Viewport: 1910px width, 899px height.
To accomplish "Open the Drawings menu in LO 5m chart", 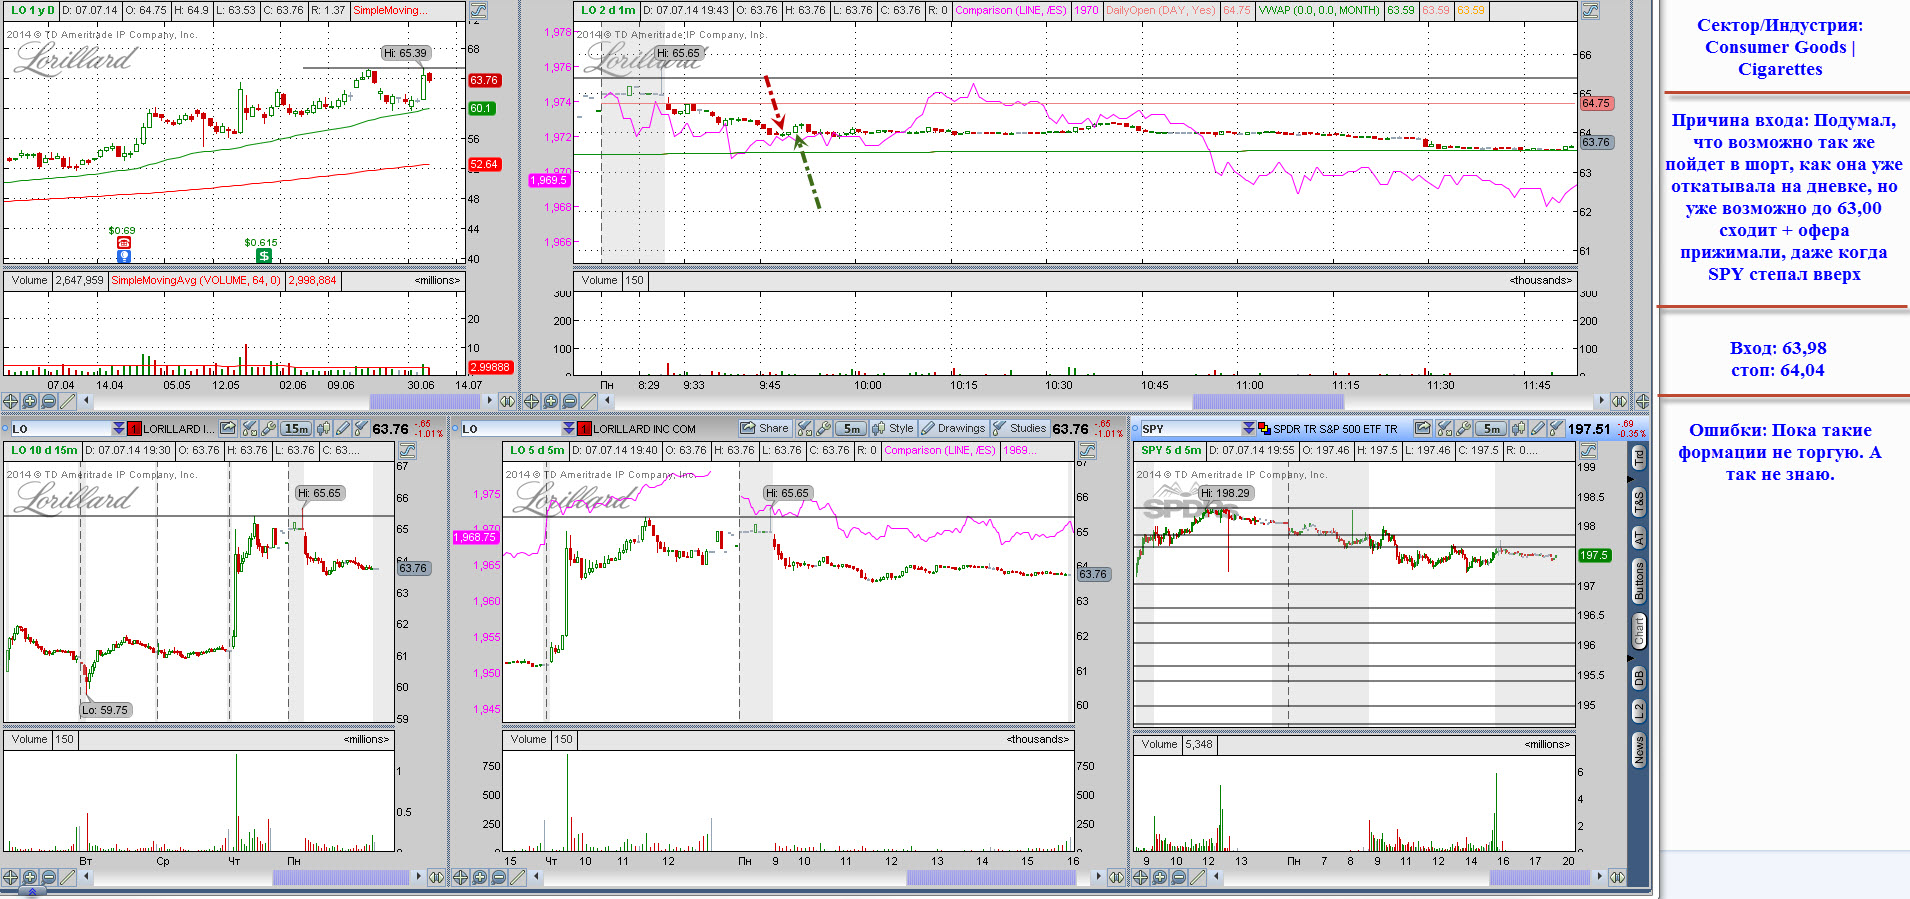I will (954, 428).
